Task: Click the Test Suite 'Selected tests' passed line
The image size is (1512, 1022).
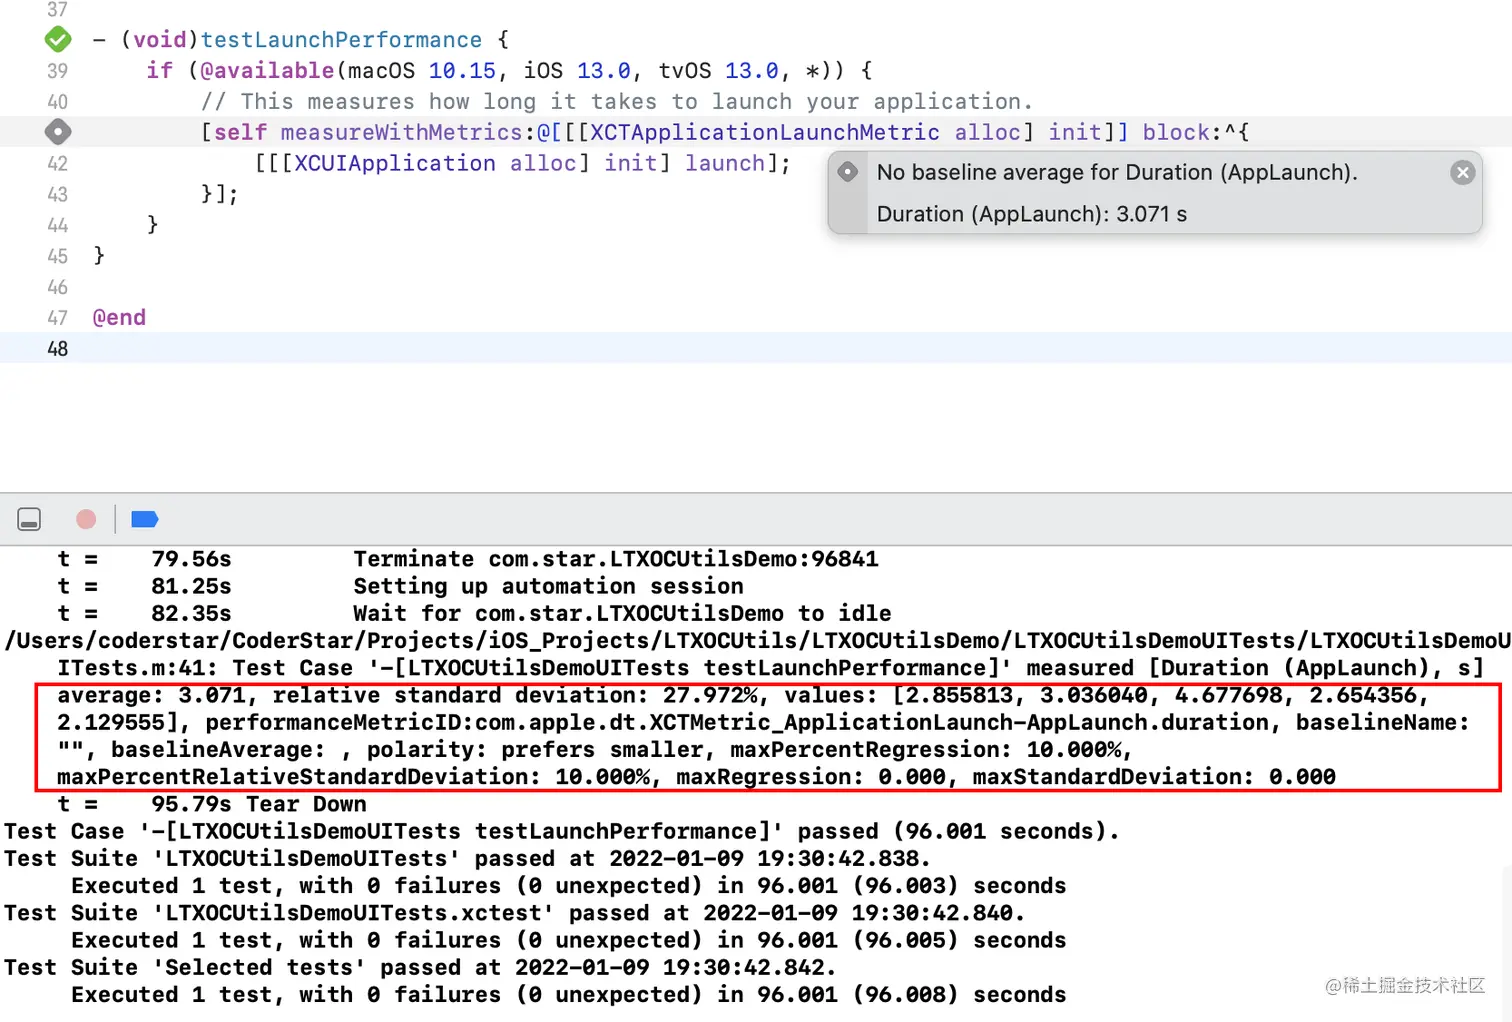Action: pyautogui.click(x=420, y=967)
